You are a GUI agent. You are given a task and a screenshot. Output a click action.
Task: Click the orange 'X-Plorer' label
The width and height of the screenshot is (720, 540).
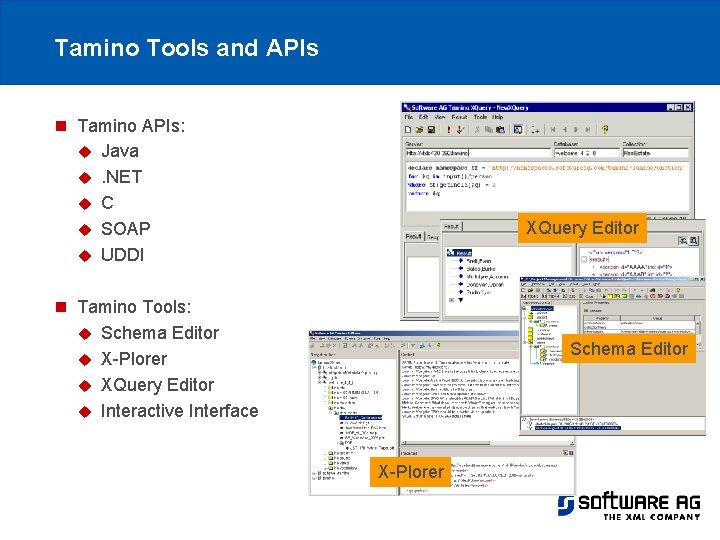click(411, 472)
